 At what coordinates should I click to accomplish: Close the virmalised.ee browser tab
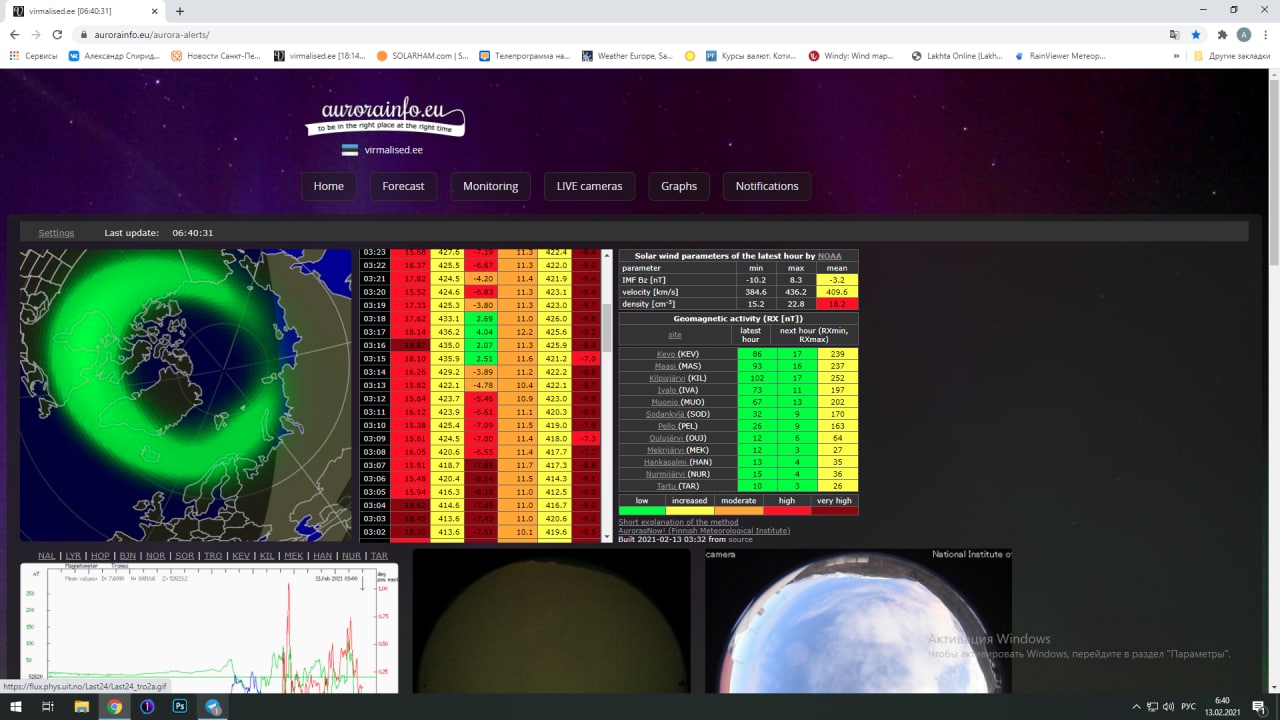(x=154, y=11)
